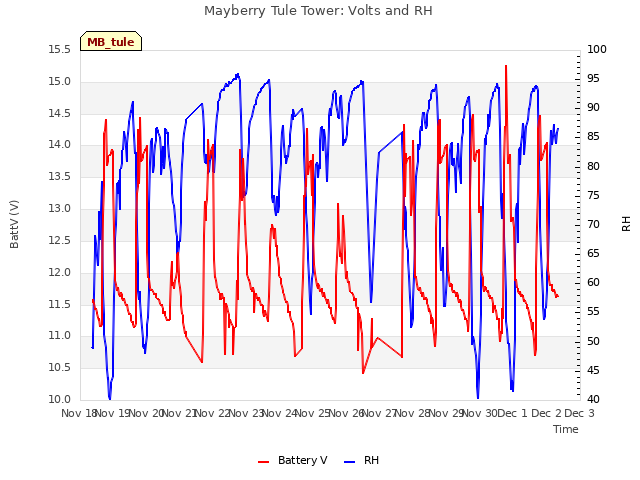Viewport: 640px width, 480px height.
Task: Select the RH legend label text
Action: pyautogui.click(x=371, y=460)
